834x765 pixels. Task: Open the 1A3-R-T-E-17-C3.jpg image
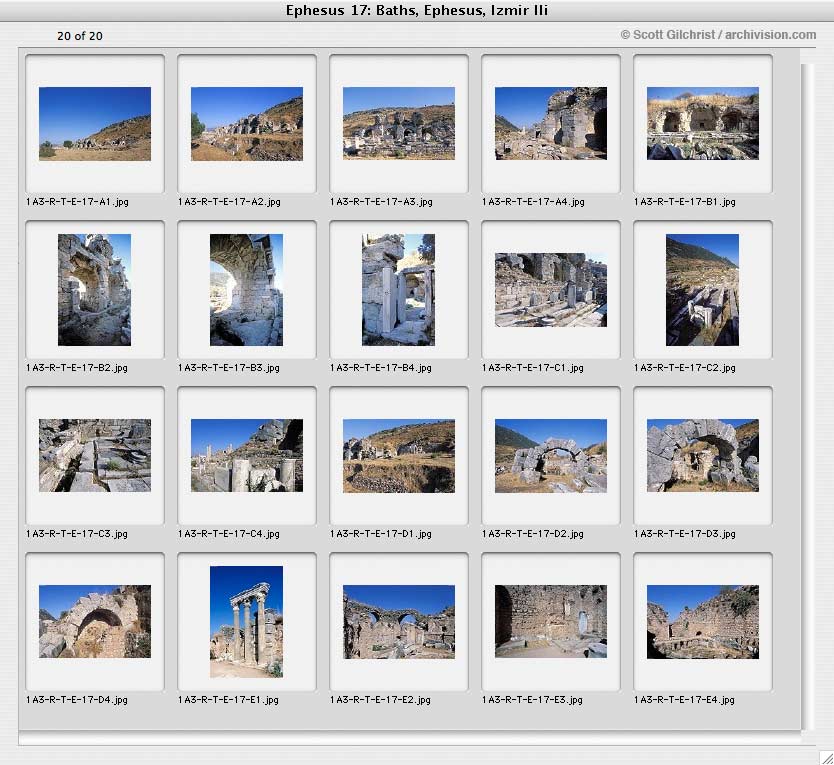(x=95, y=455)
